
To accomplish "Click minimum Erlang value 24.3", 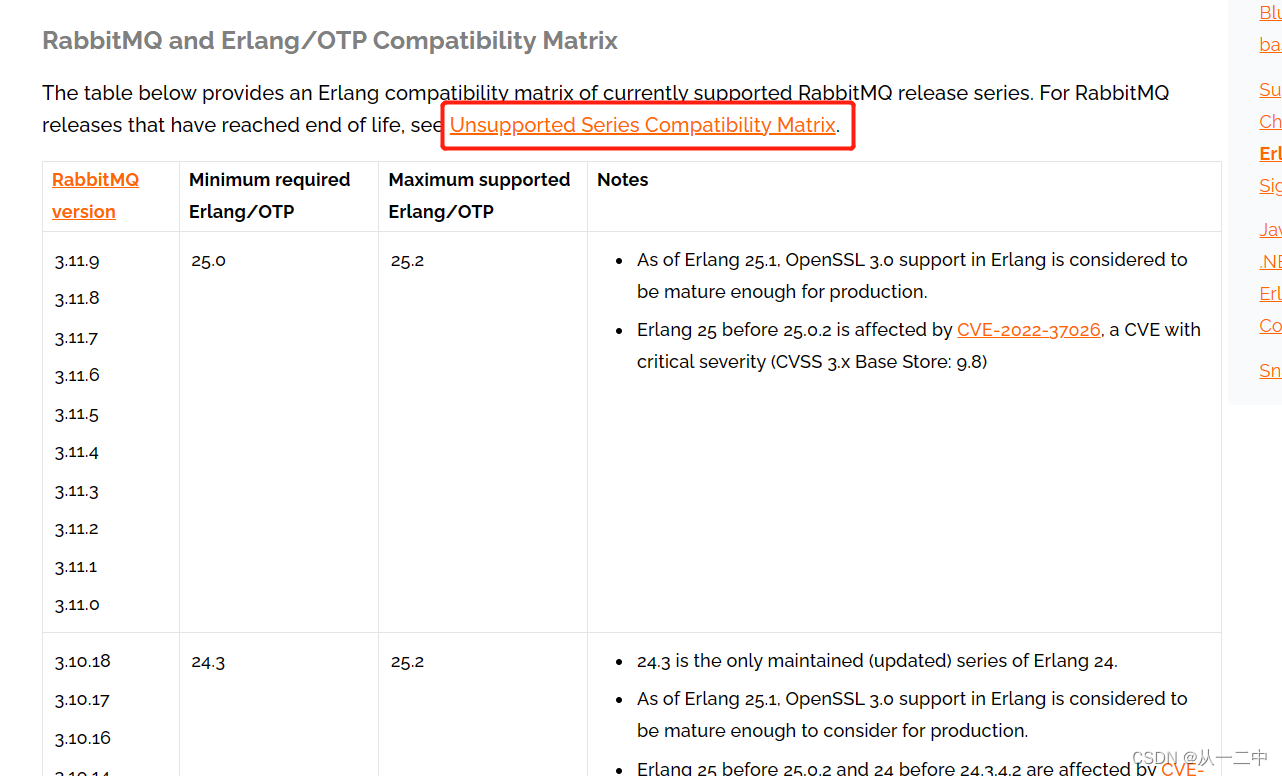I will pos(208,661).
